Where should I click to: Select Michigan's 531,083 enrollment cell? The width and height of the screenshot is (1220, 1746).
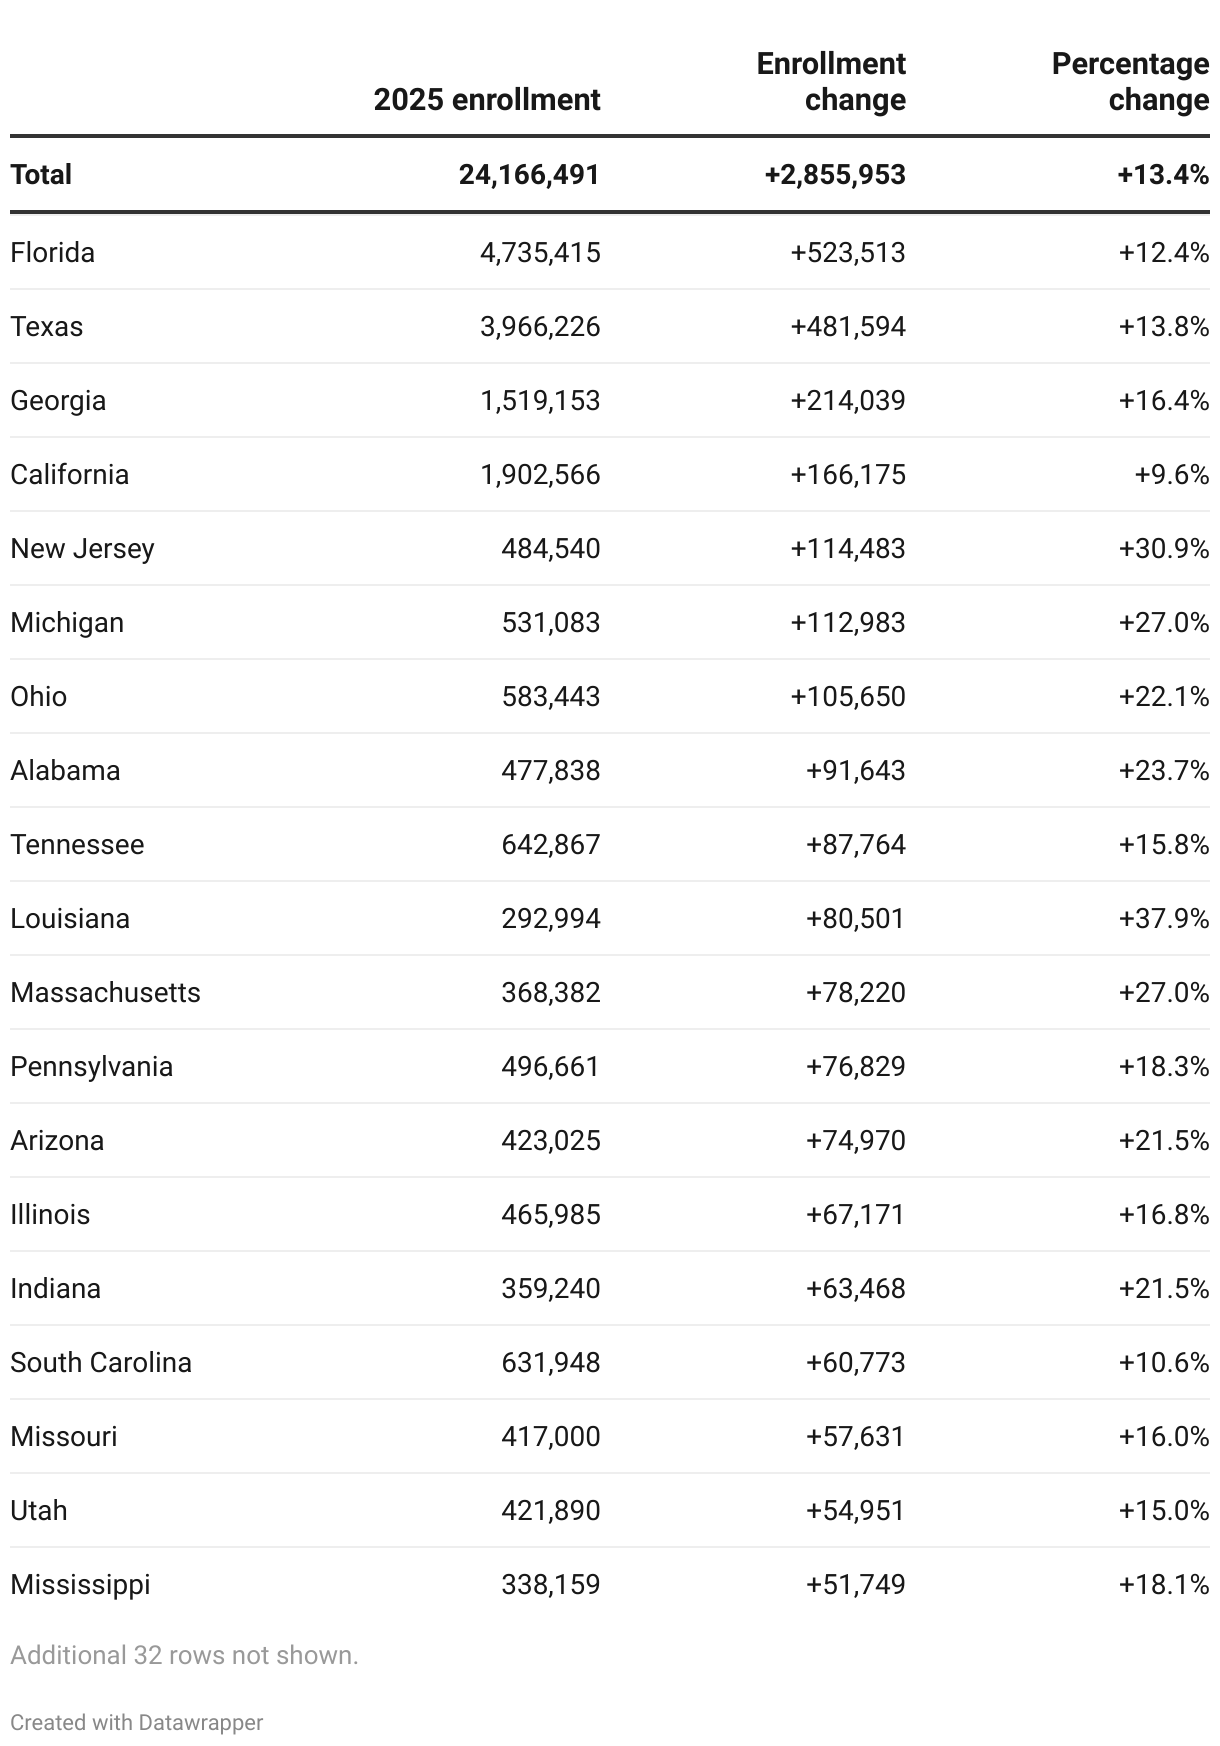pyautogui.click(x=551, y=622)
